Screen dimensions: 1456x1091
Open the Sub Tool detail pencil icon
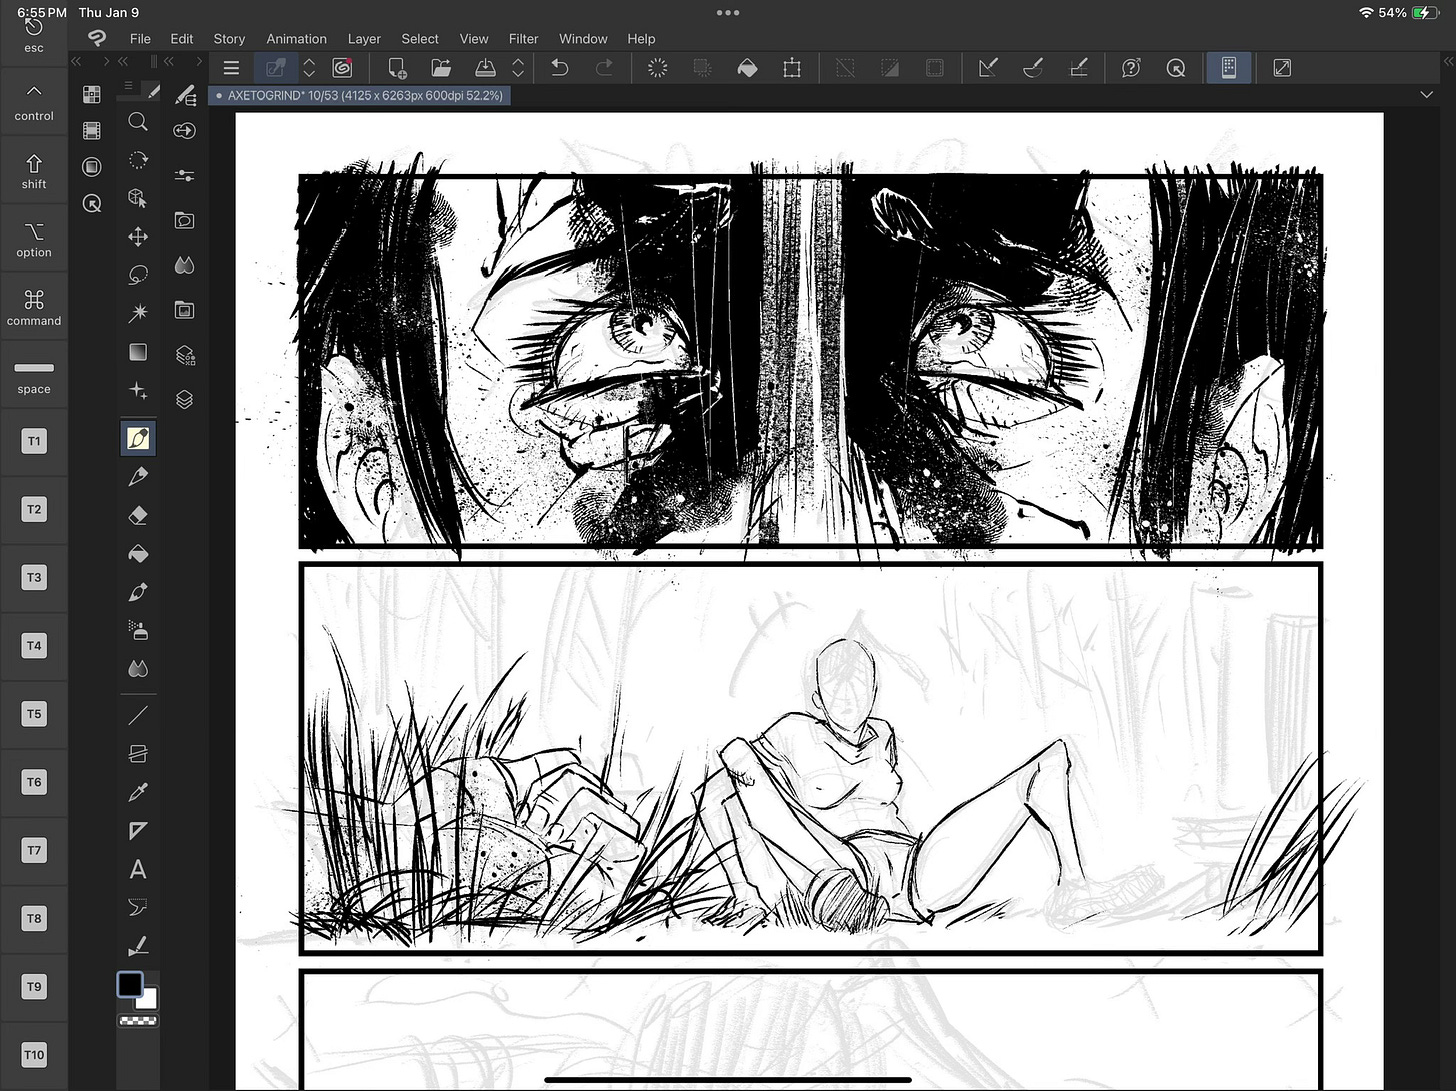(185, 95)
